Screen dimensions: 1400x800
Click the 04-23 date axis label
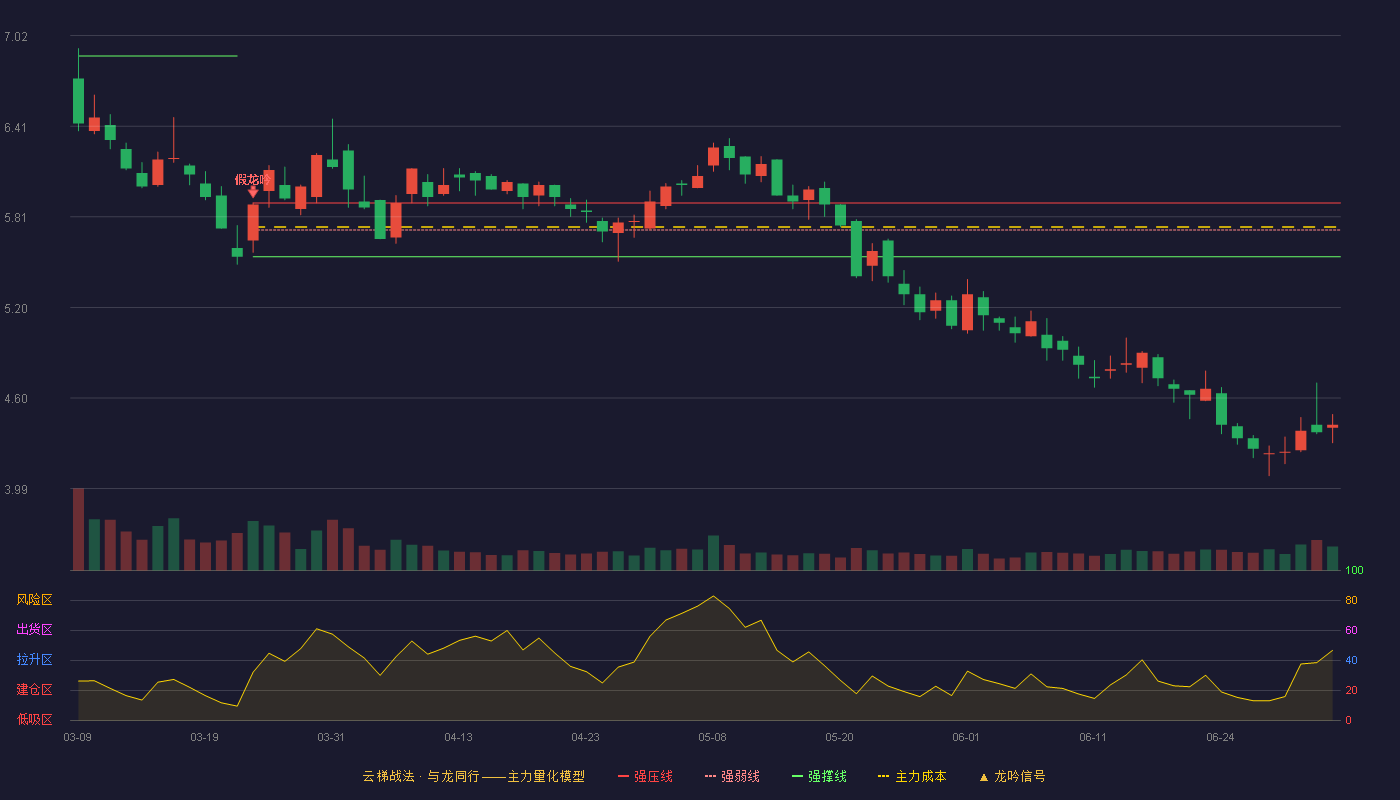click(x=585, y=737)
